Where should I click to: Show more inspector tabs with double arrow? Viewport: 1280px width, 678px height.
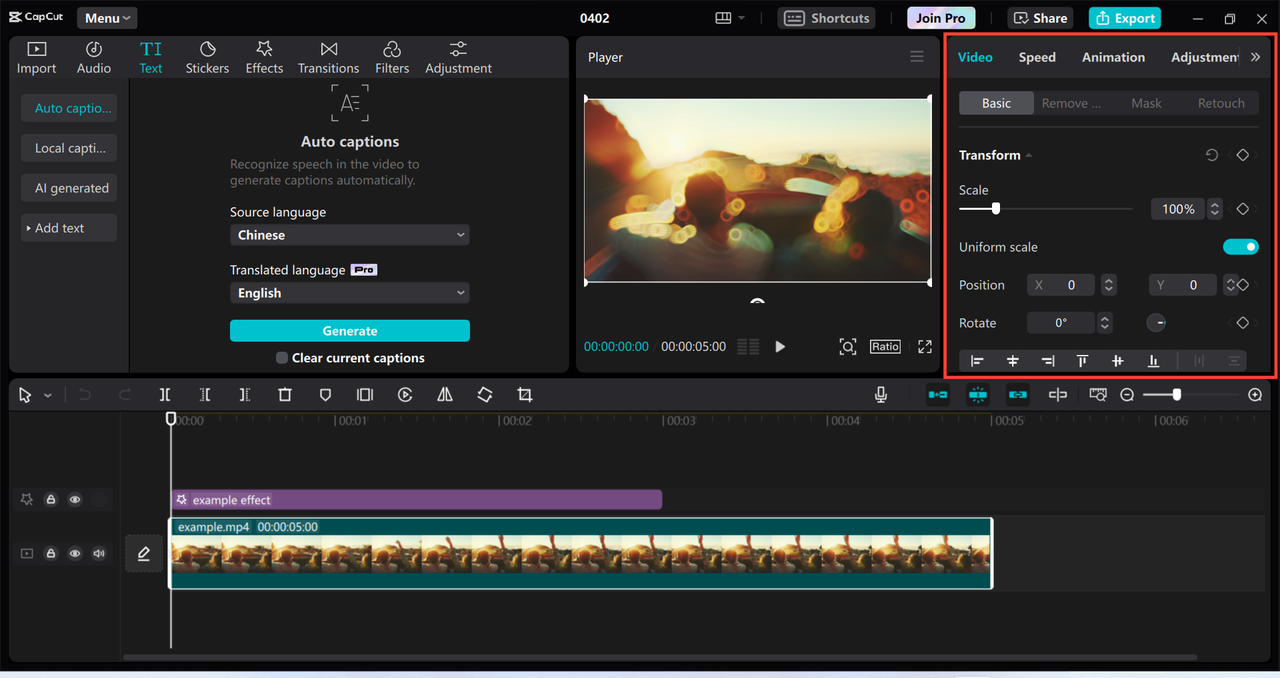pos(1256,57)
